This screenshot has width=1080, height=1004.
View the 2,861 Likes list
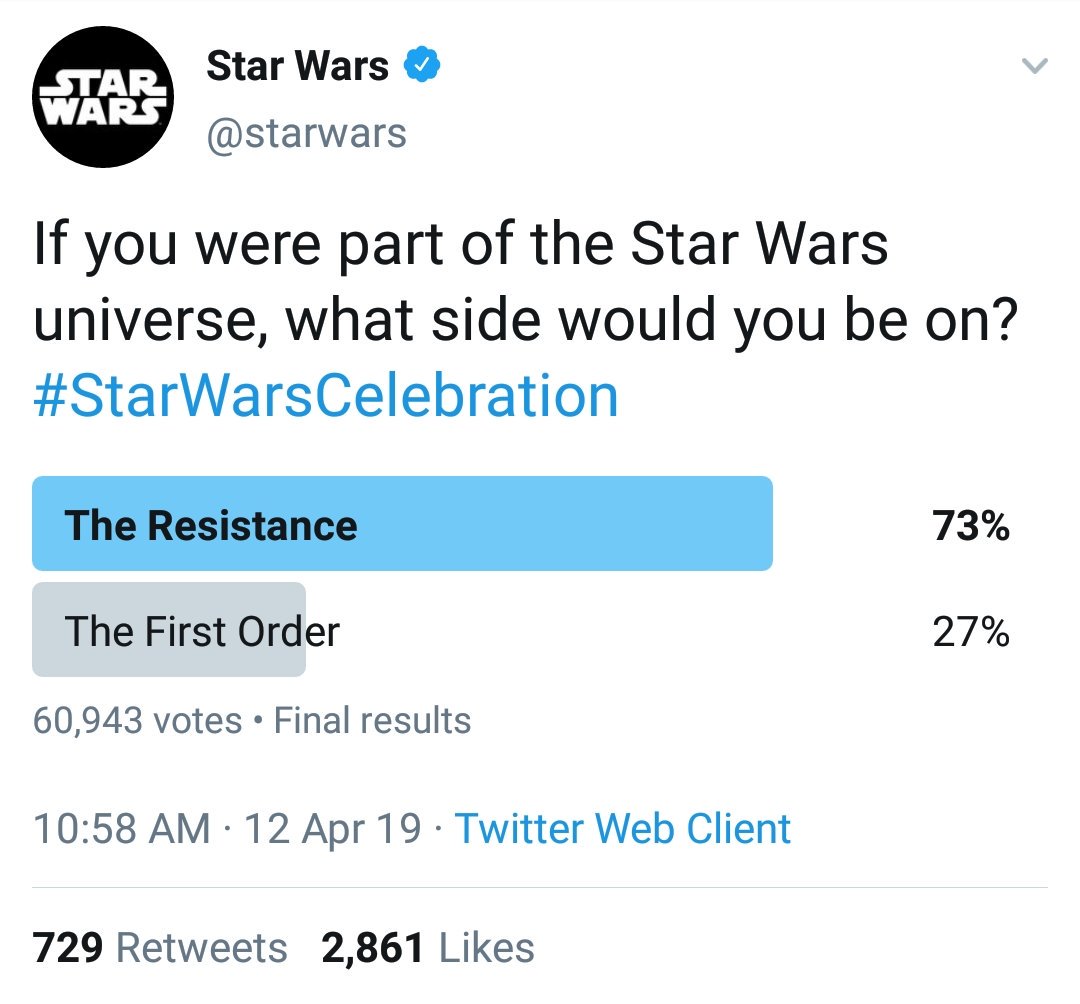tap(428, 948)
